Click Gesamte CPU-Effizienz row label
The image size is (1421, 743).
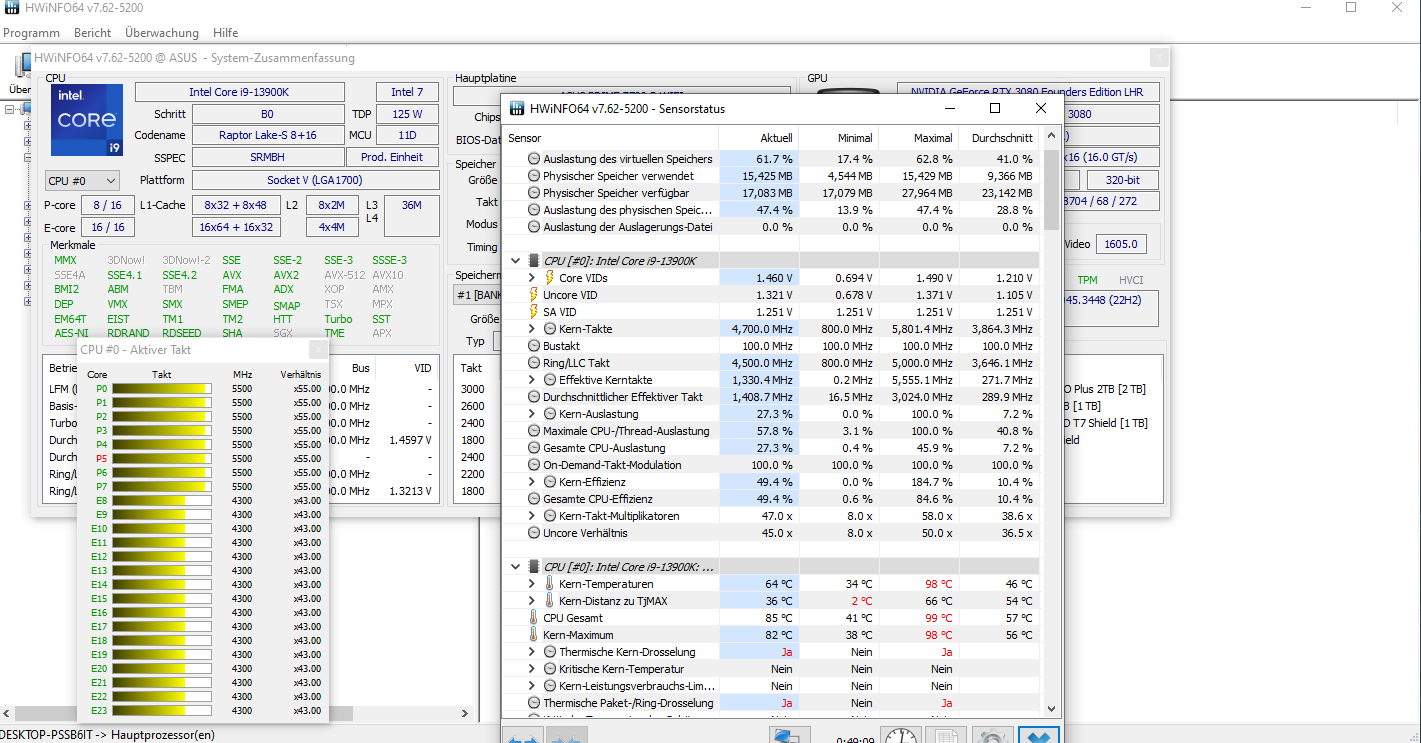pyautogui.click(x=597, y=499)
